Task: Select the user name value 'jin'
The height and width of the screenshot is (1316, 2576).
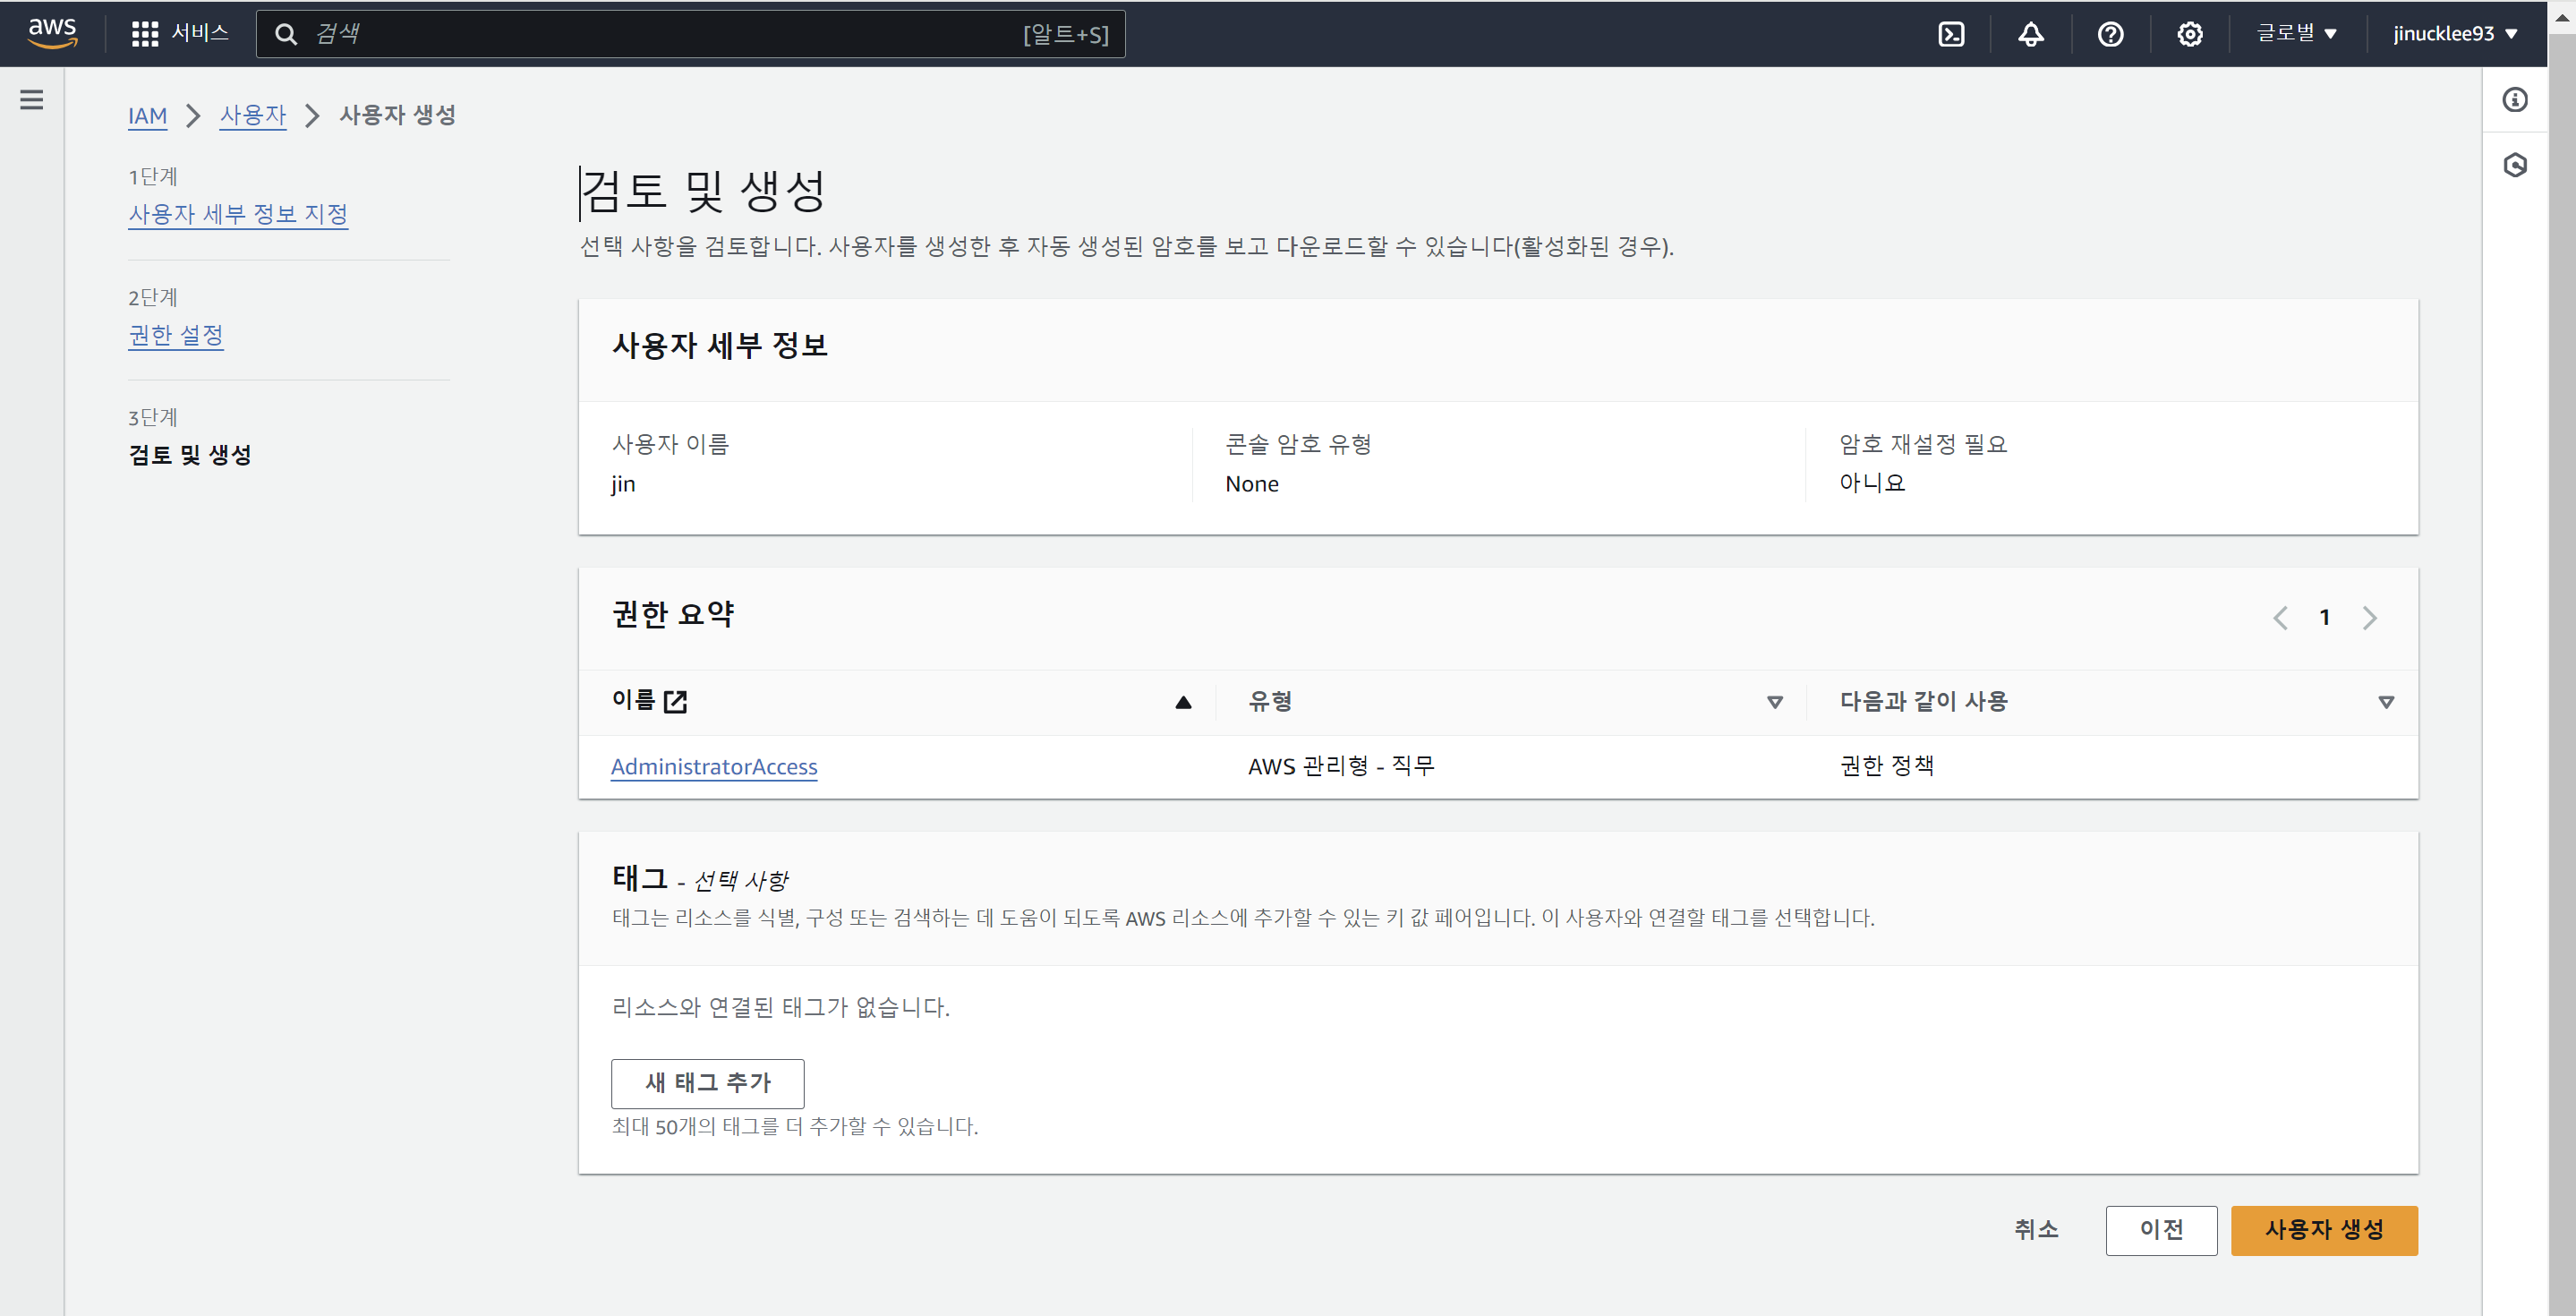Action: 623,484
